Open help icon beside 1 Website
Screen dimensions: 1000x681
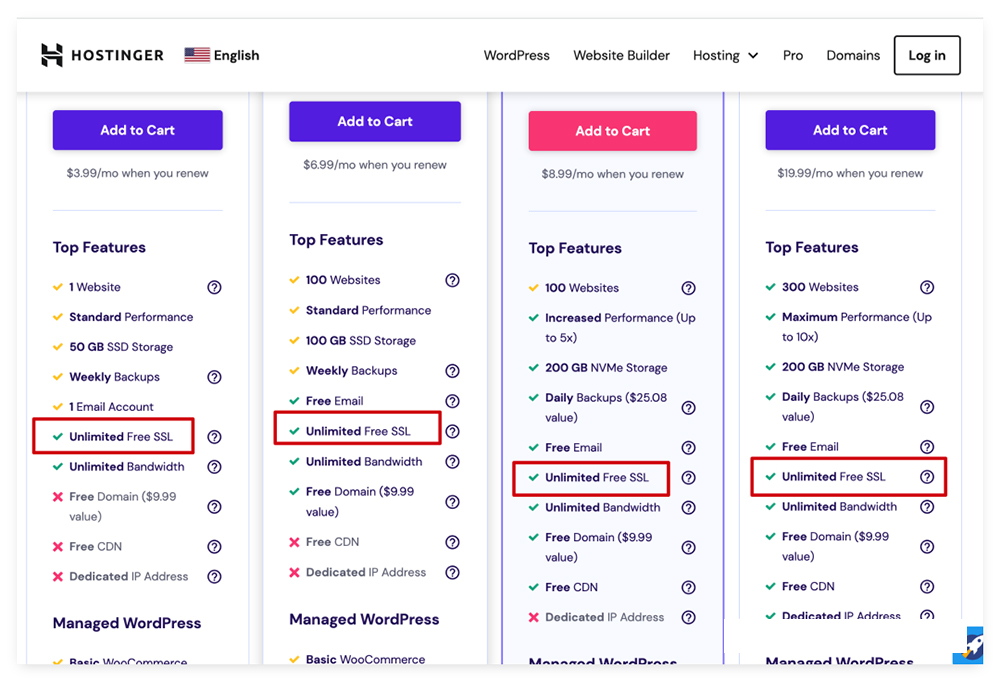click(214, 288)
